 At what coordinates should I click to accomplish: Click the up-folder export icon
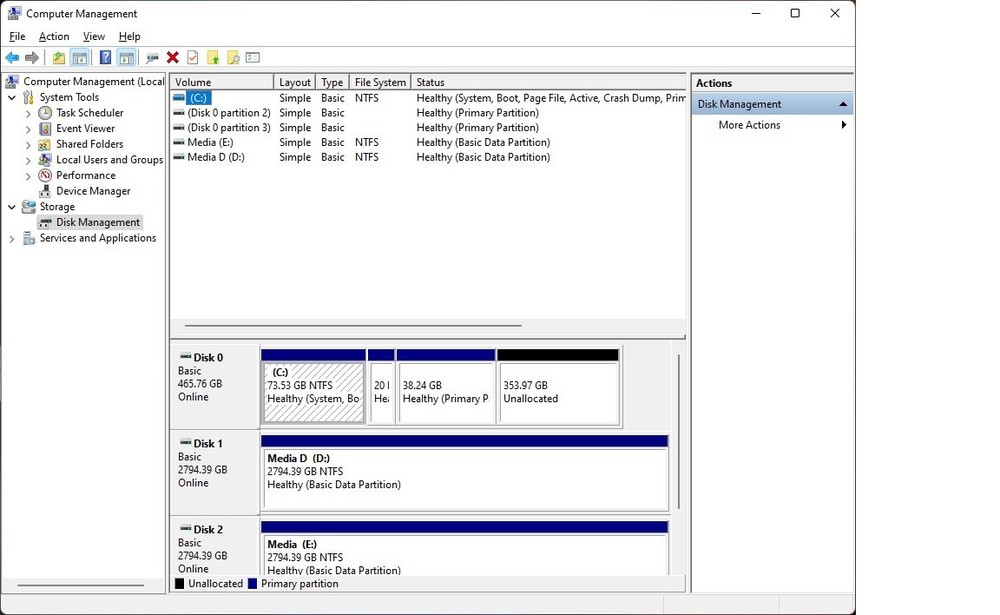pos(213,57)
